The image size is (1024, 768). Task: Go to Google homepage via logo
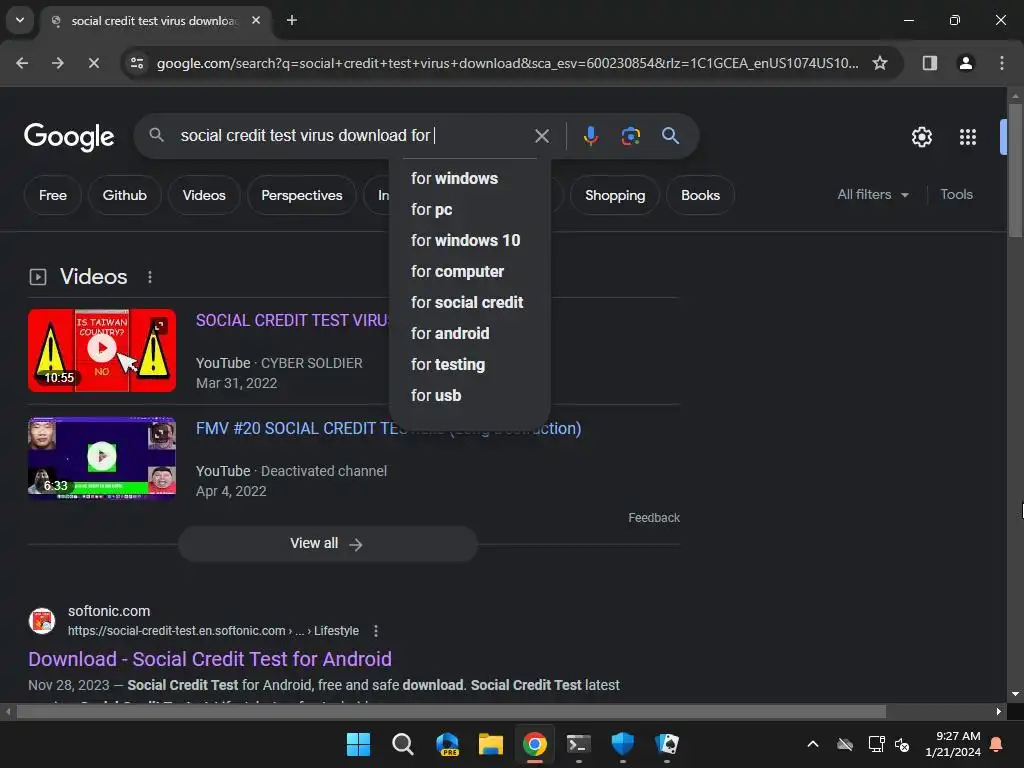(69, 136)
